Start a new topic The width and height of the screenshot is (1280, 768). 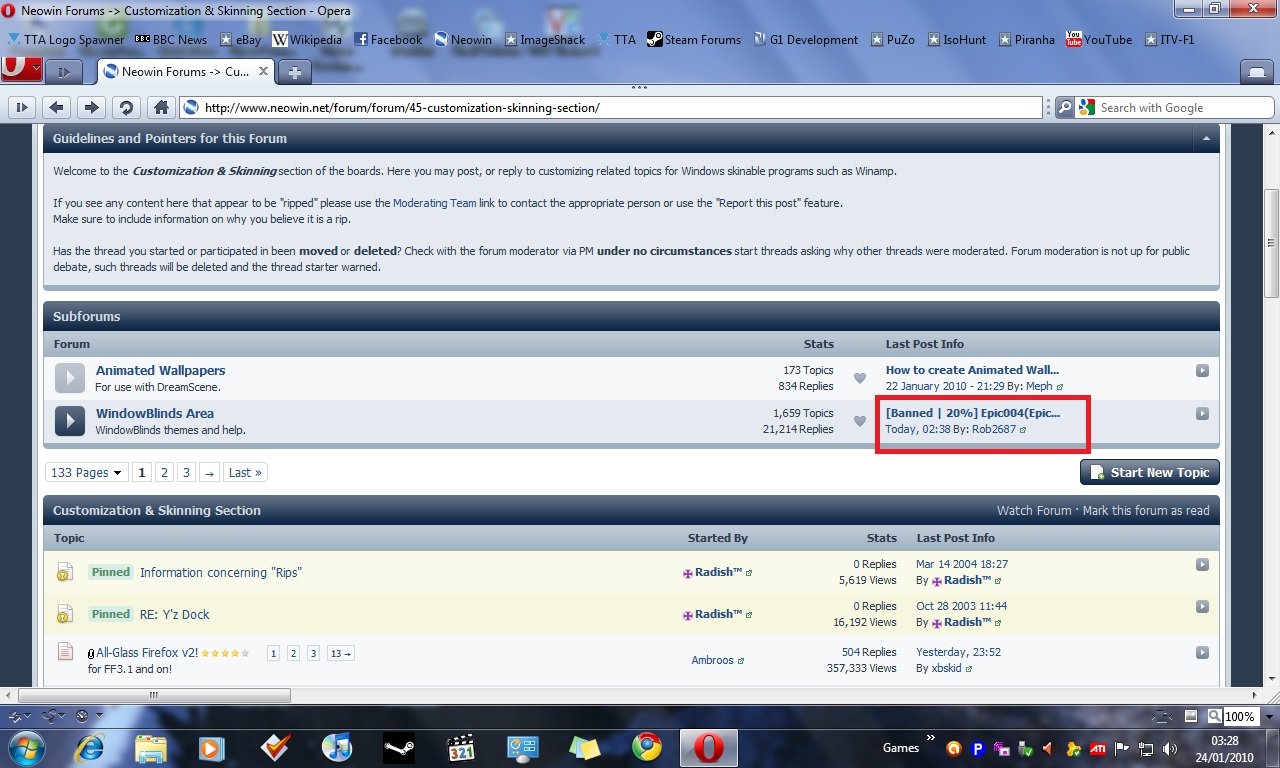tap(1150, 472)
